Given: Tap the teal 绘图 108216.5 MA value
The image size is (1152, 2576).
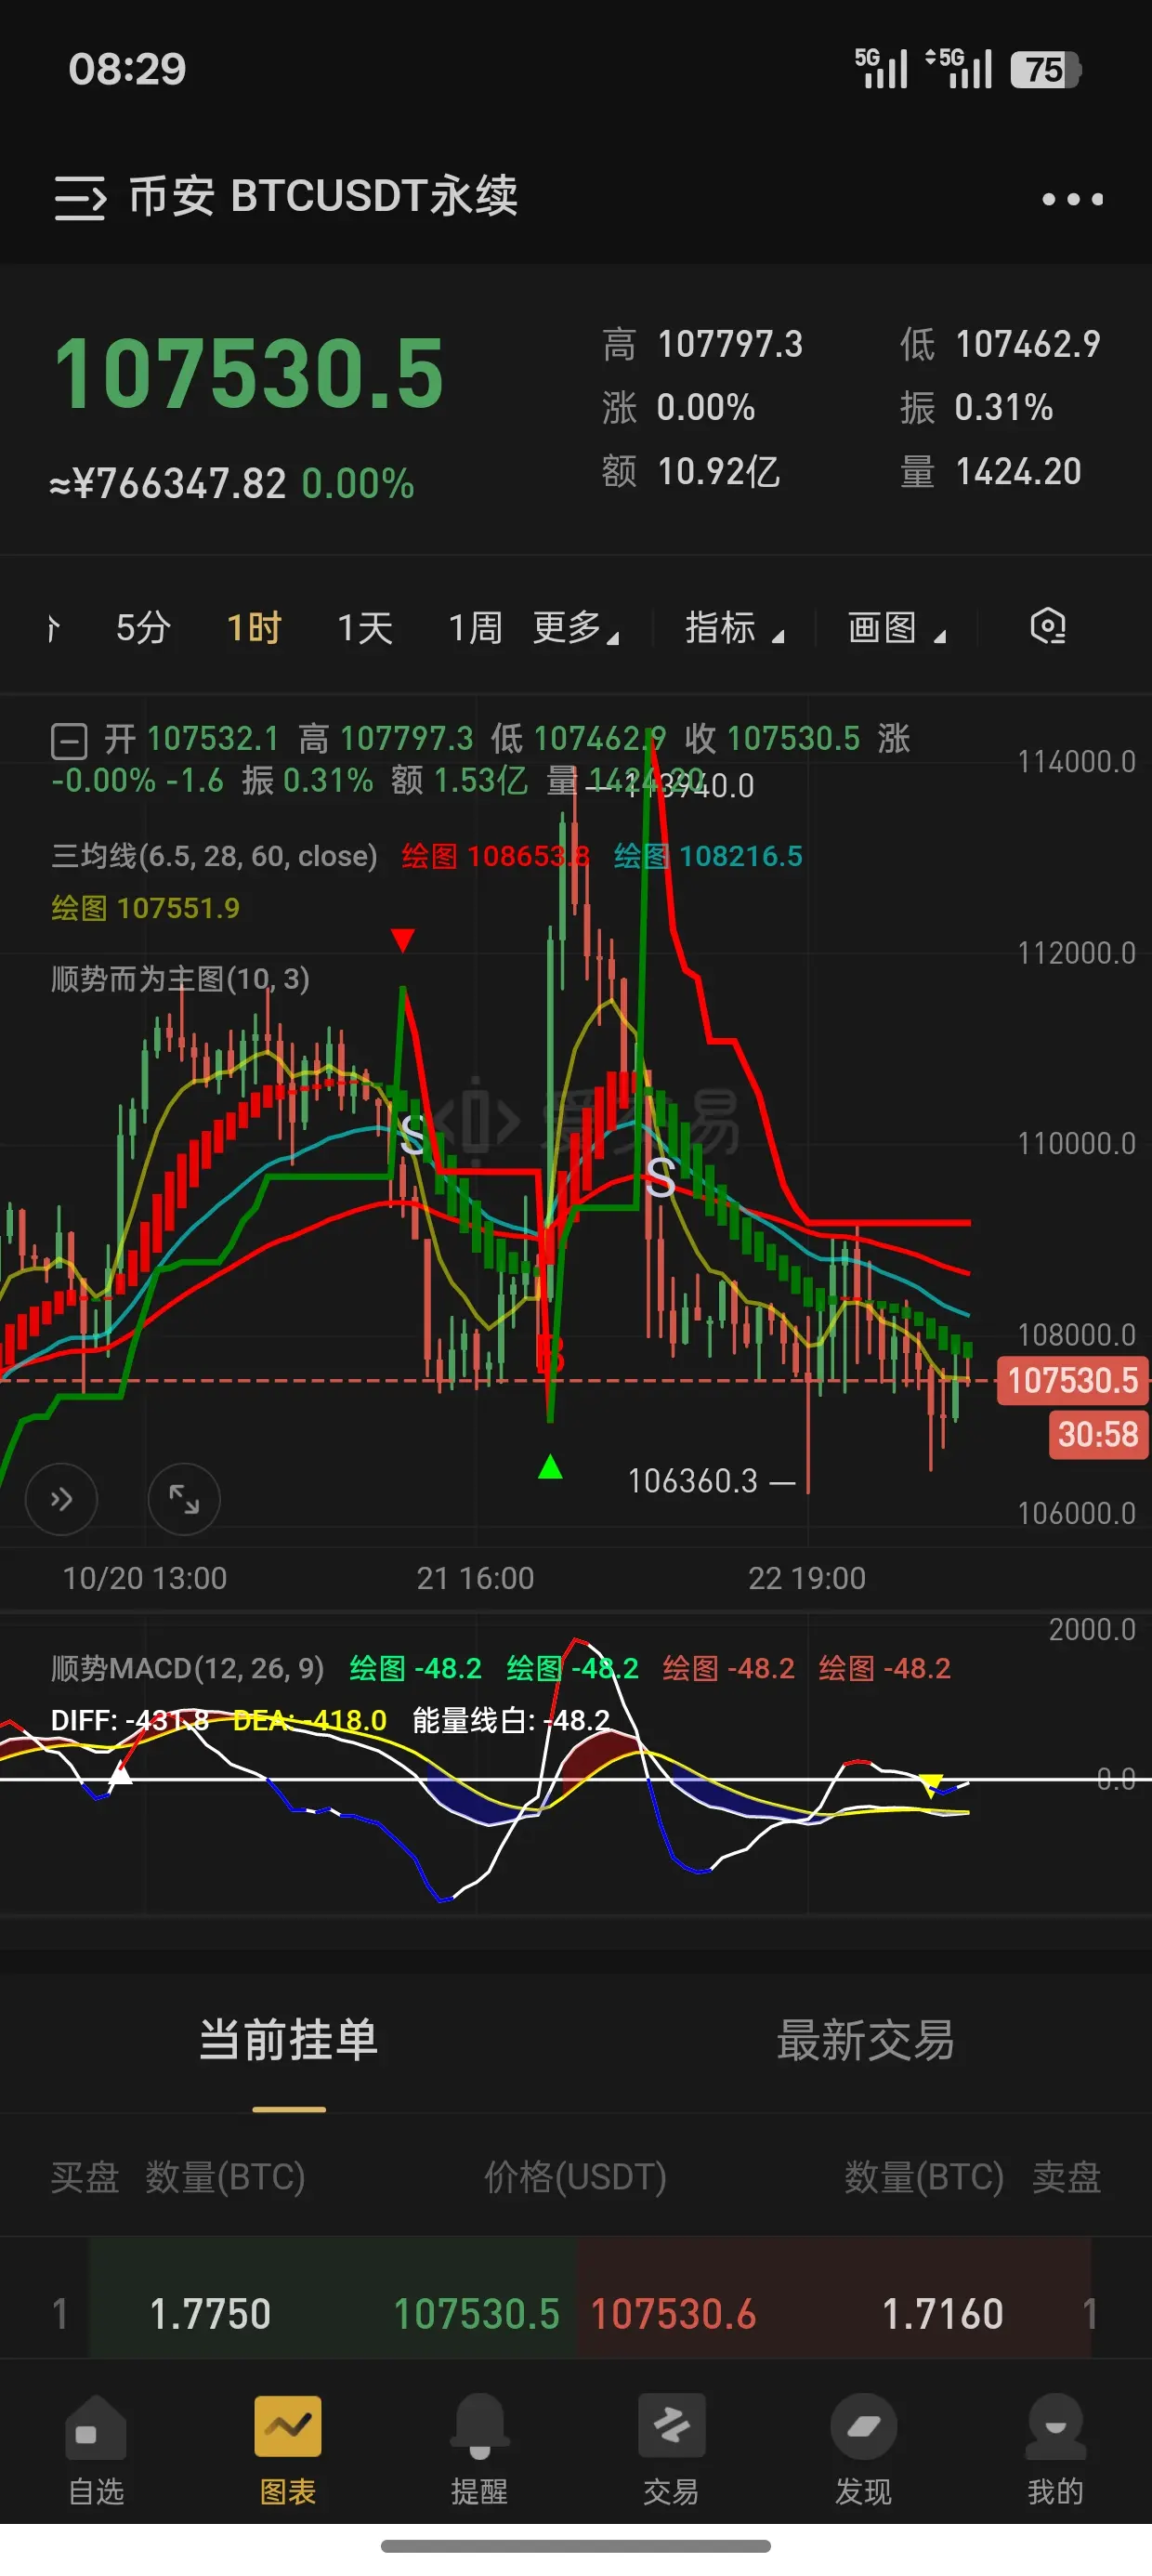Looking at the screenshot, I should coord(708,856).
